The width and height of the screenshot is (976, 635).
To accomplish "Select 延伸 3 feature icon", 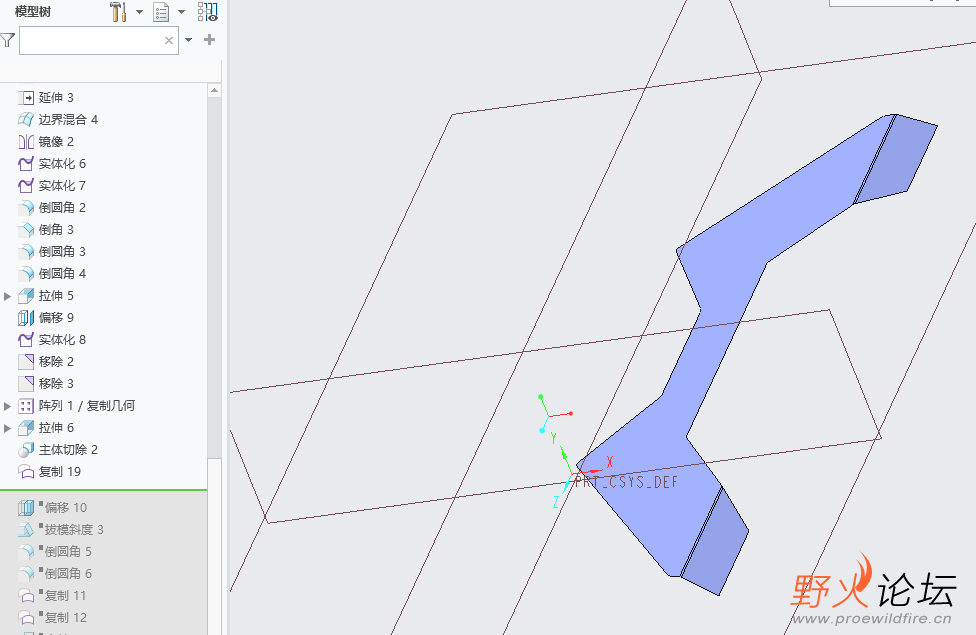I will 26,98.
